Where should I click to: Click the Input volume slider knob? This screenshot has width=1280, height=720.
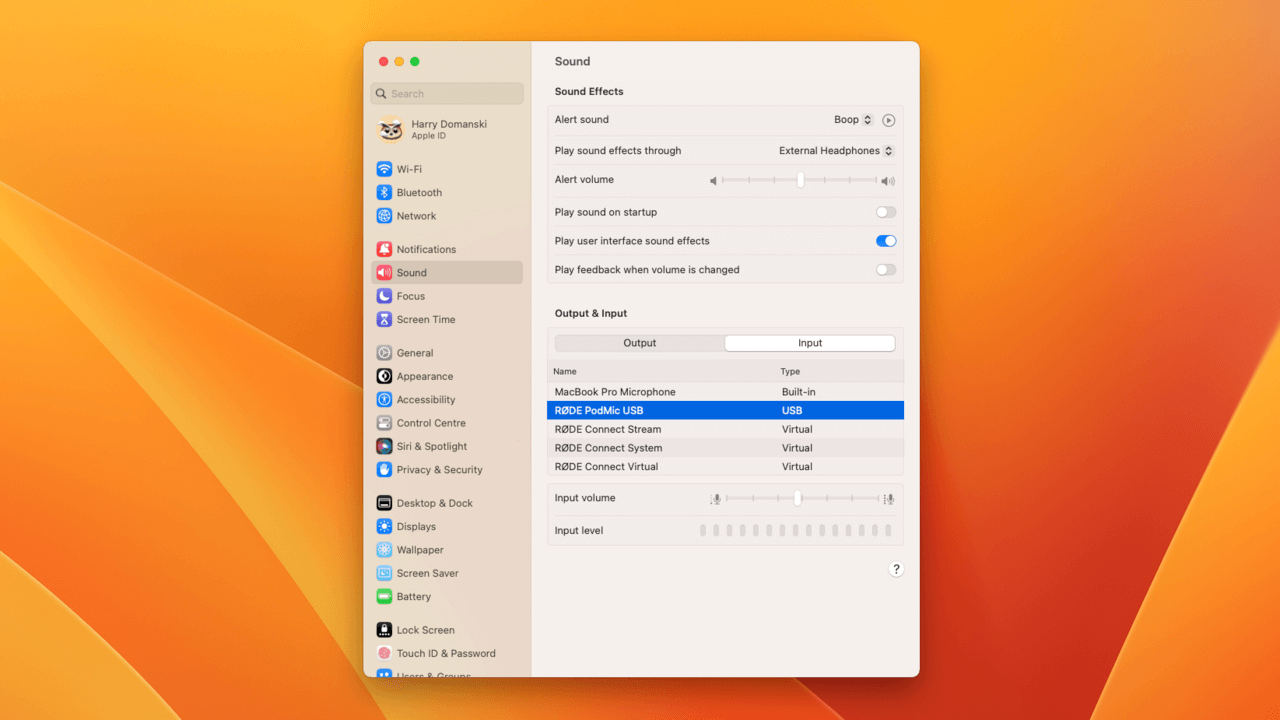pyautogui.click(x=797, y=498)
